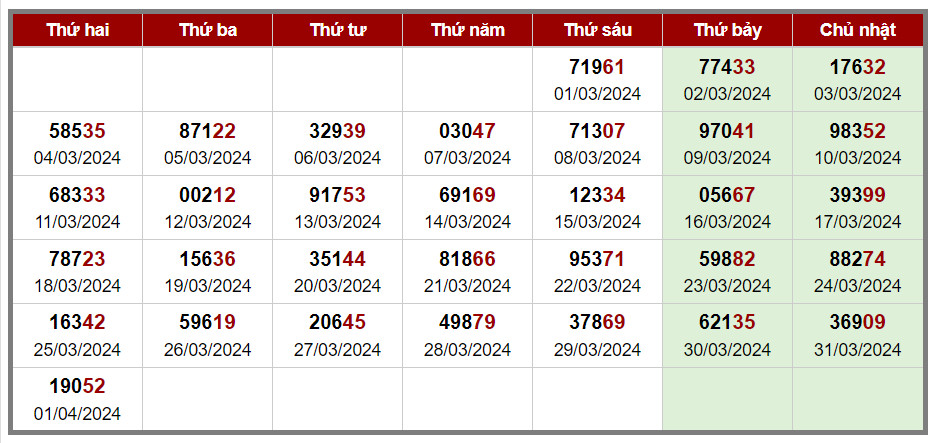Open the 04/03/2024 result 58535
This screenshot has height=443, width=934.
point(77,143)
